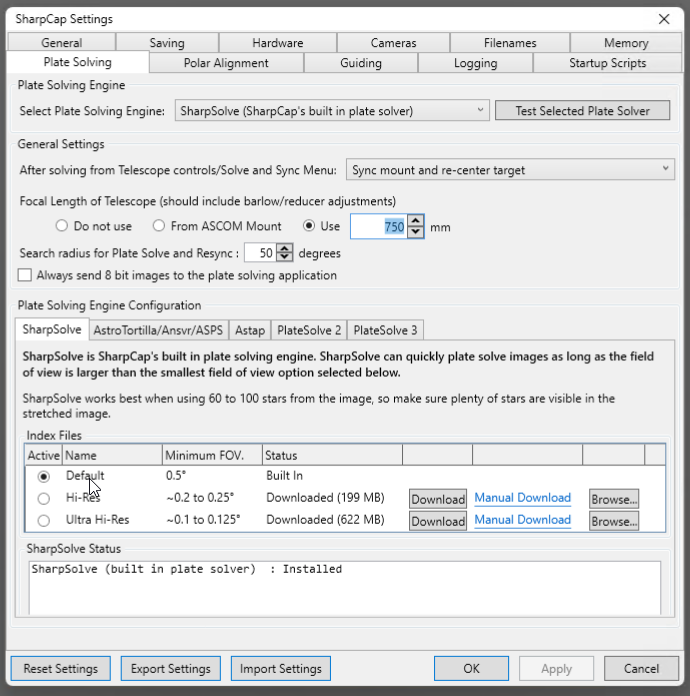Screen dimensions: 690x696
Task: Close the SharpCap Settings dialog
Action: [664, 19]
